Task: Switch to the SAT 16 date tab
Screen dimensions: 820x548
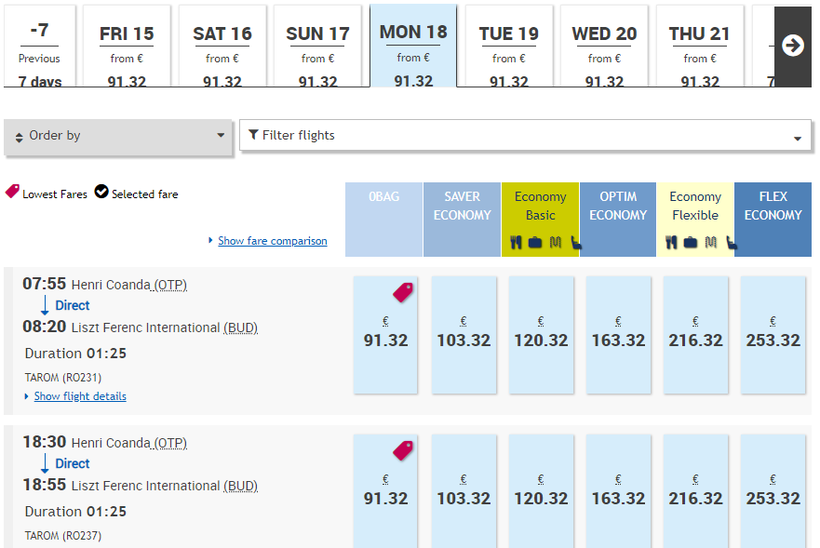Action: pyautogui.click(x=222, y=46)
